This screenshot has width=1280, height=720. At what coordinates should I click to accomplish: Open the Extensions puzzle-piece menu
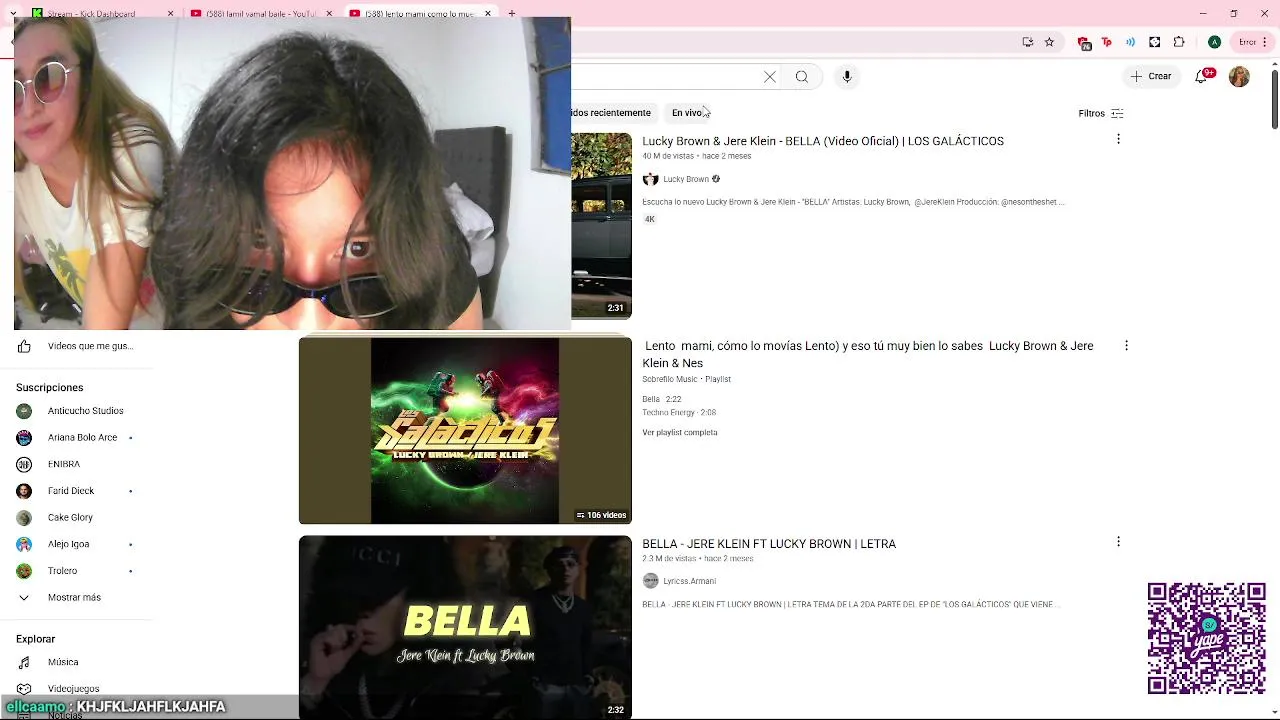(1179, 42)
